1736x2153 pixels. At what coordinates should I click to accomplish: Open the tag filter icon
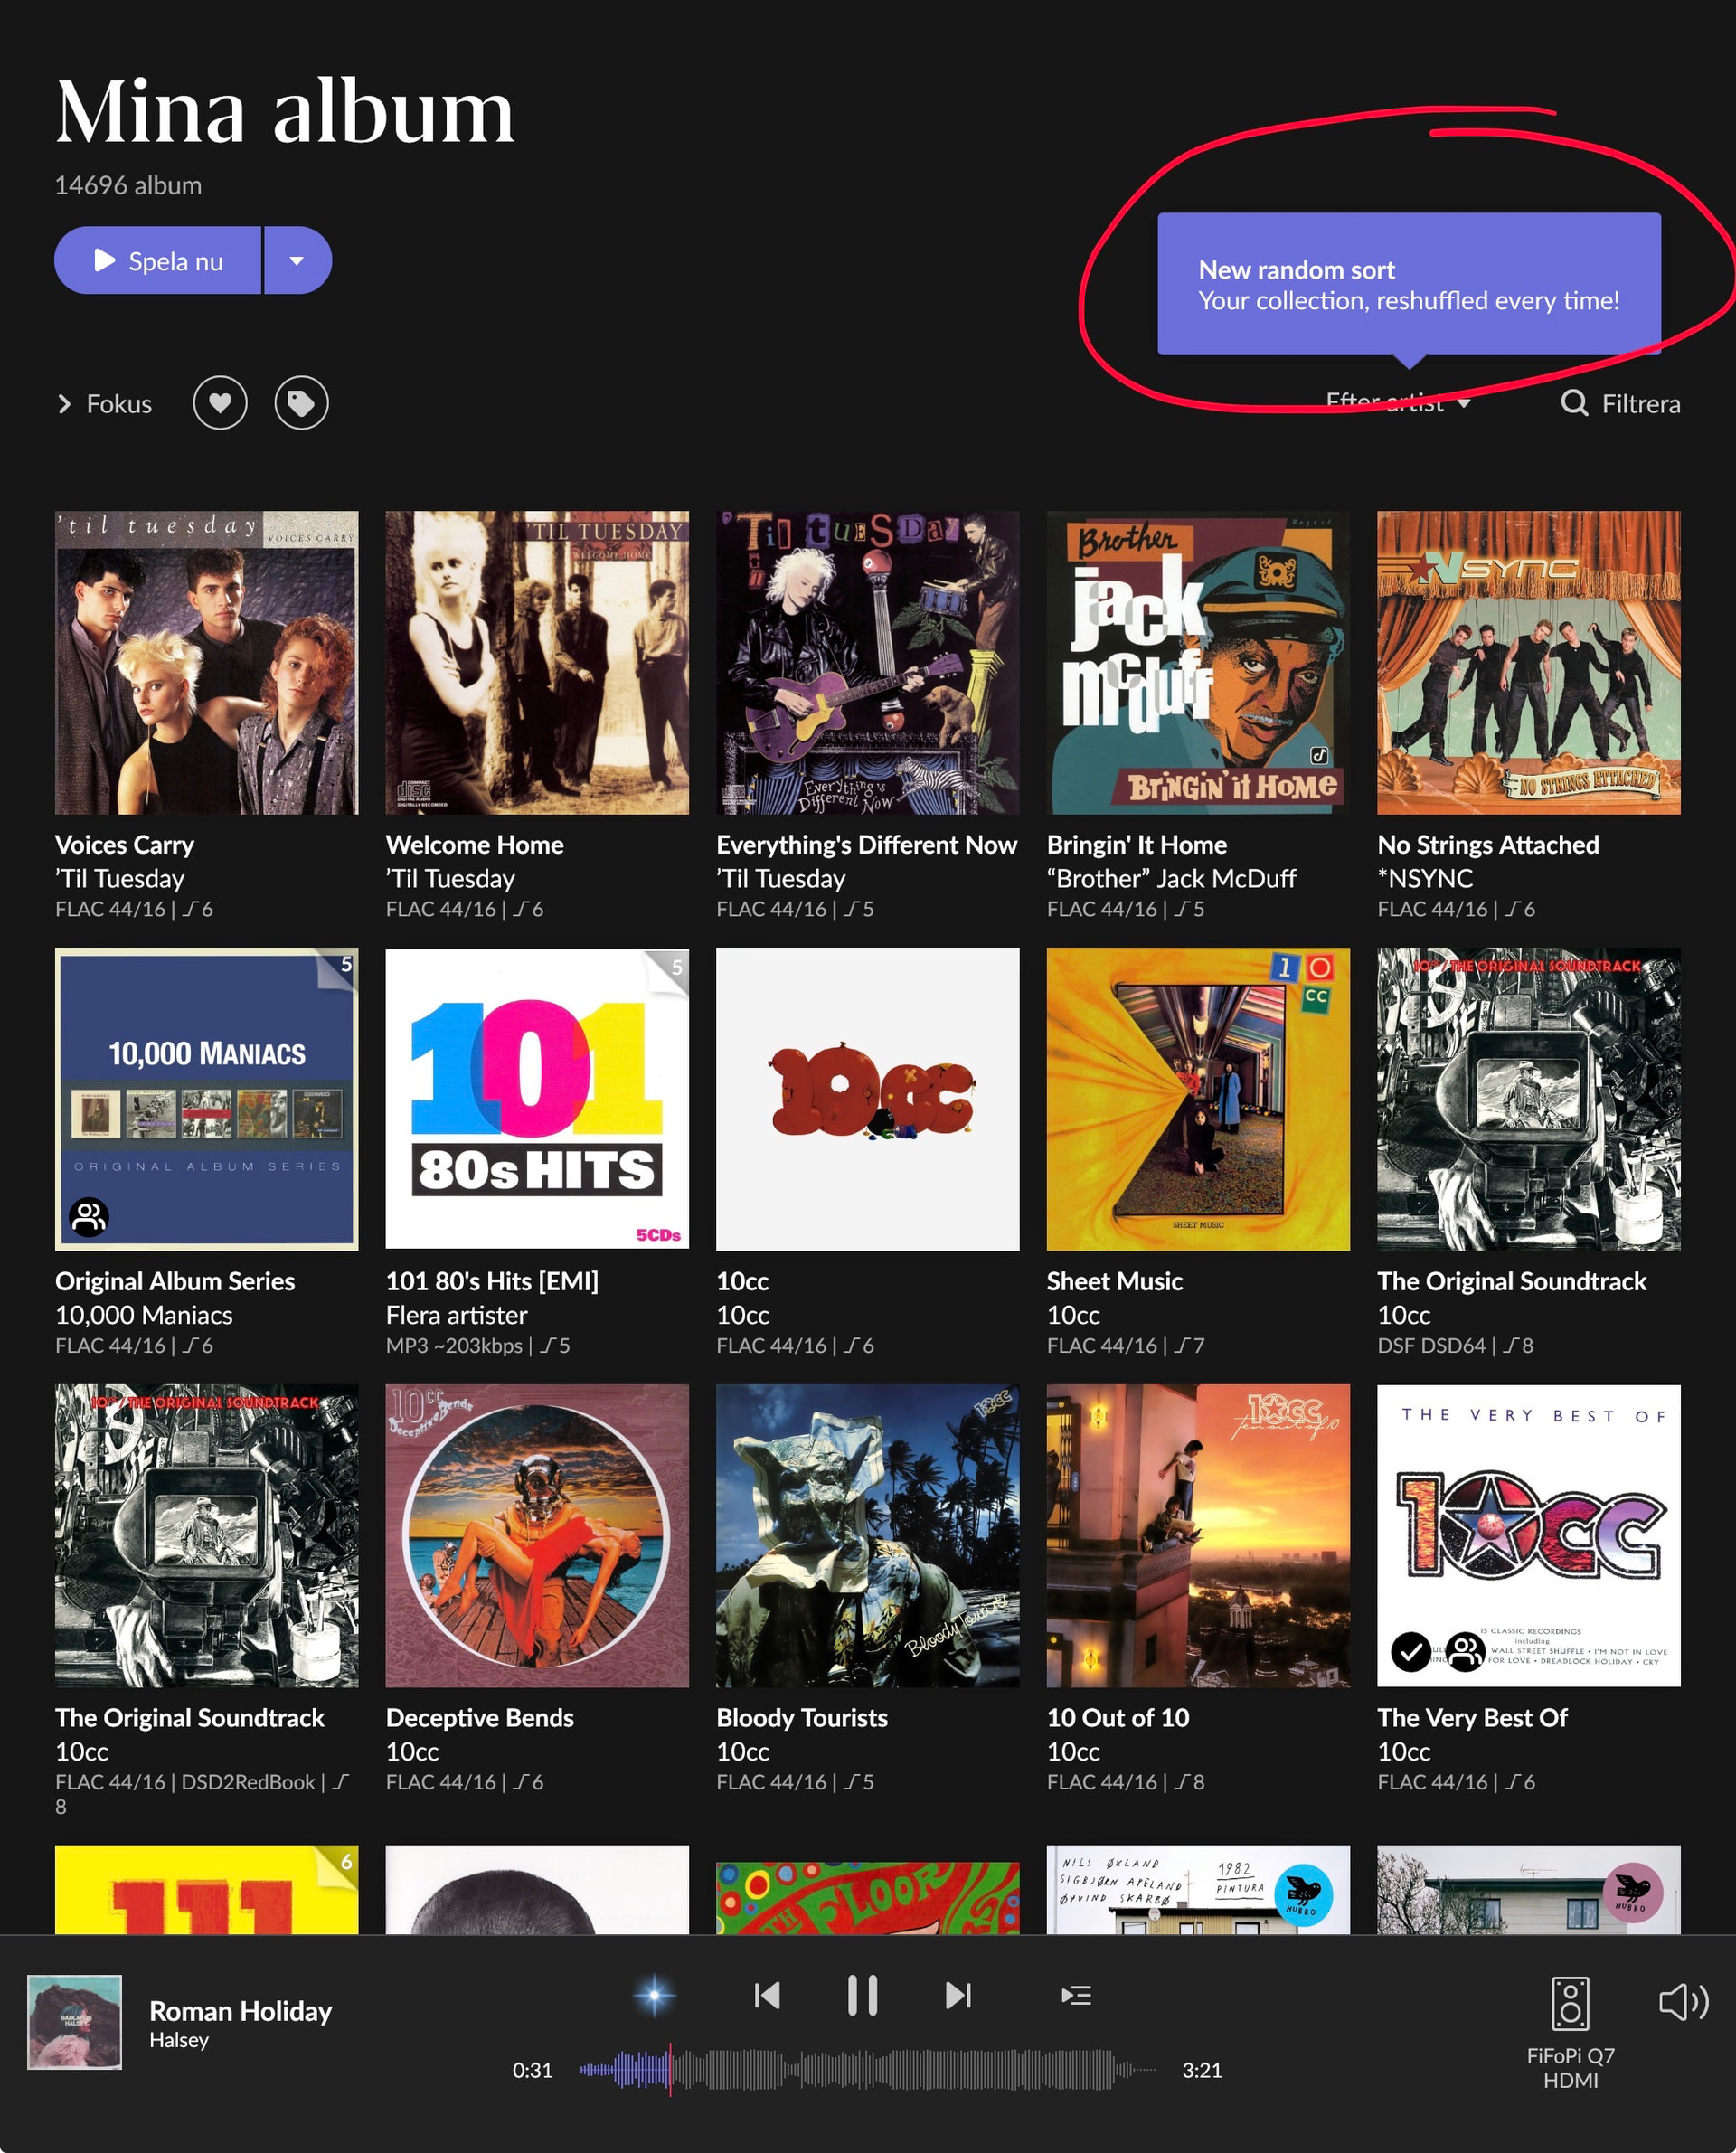pos(301,403)
